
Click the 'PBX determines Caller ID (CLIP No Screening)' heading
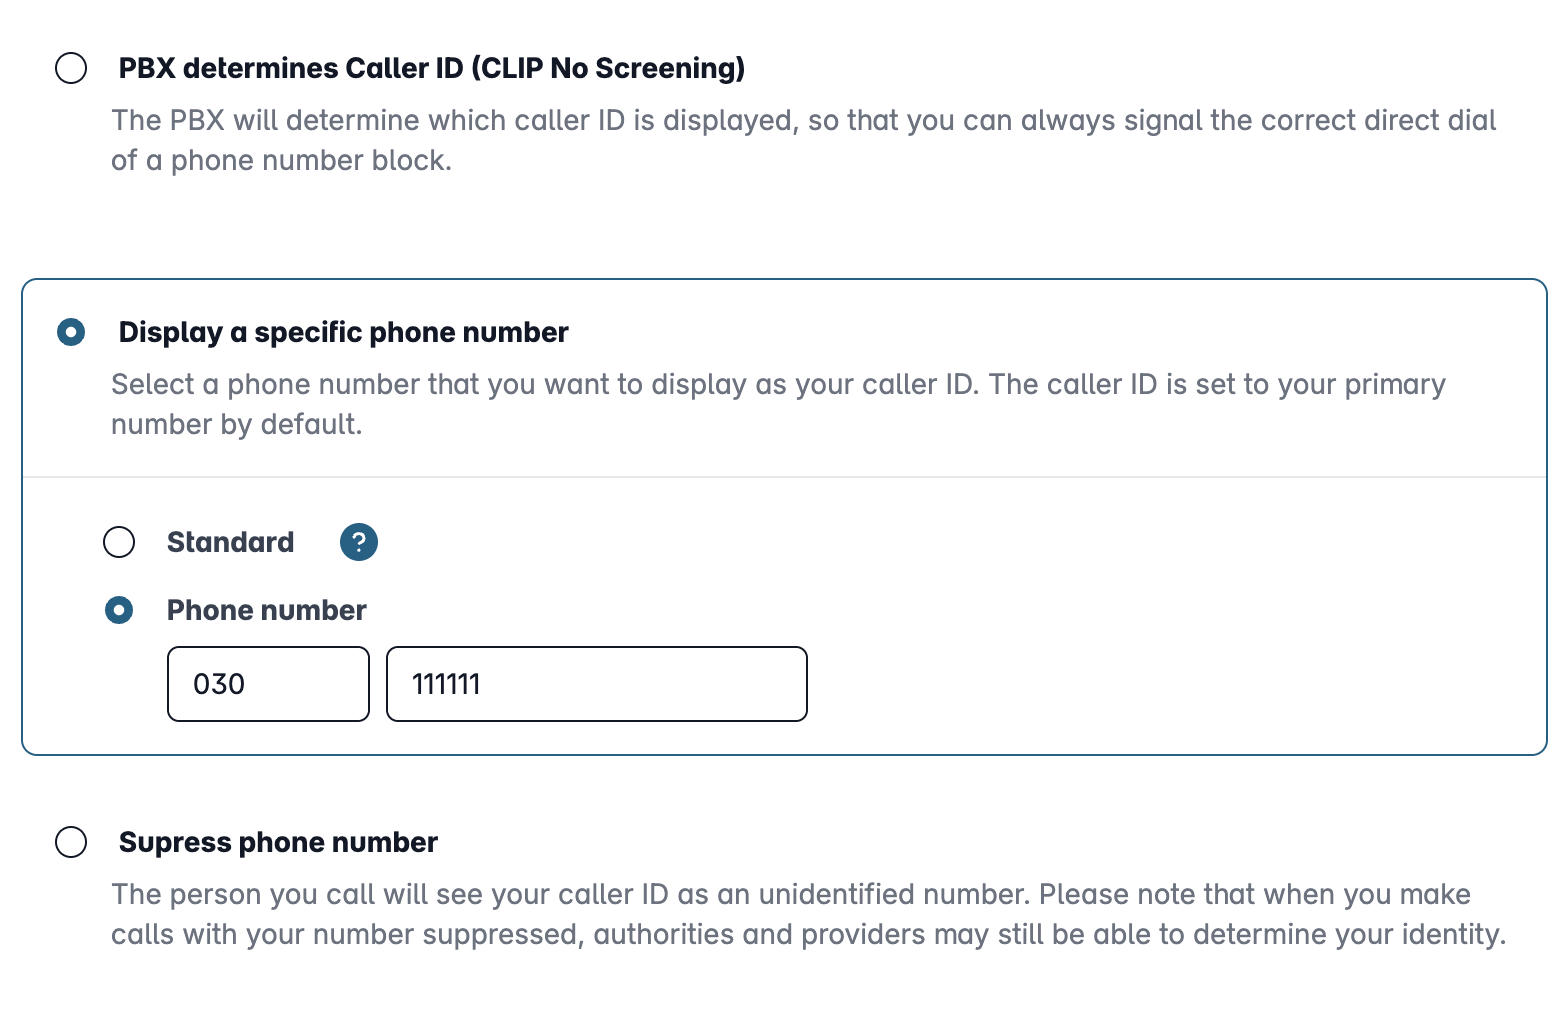[x=432, y=69]
